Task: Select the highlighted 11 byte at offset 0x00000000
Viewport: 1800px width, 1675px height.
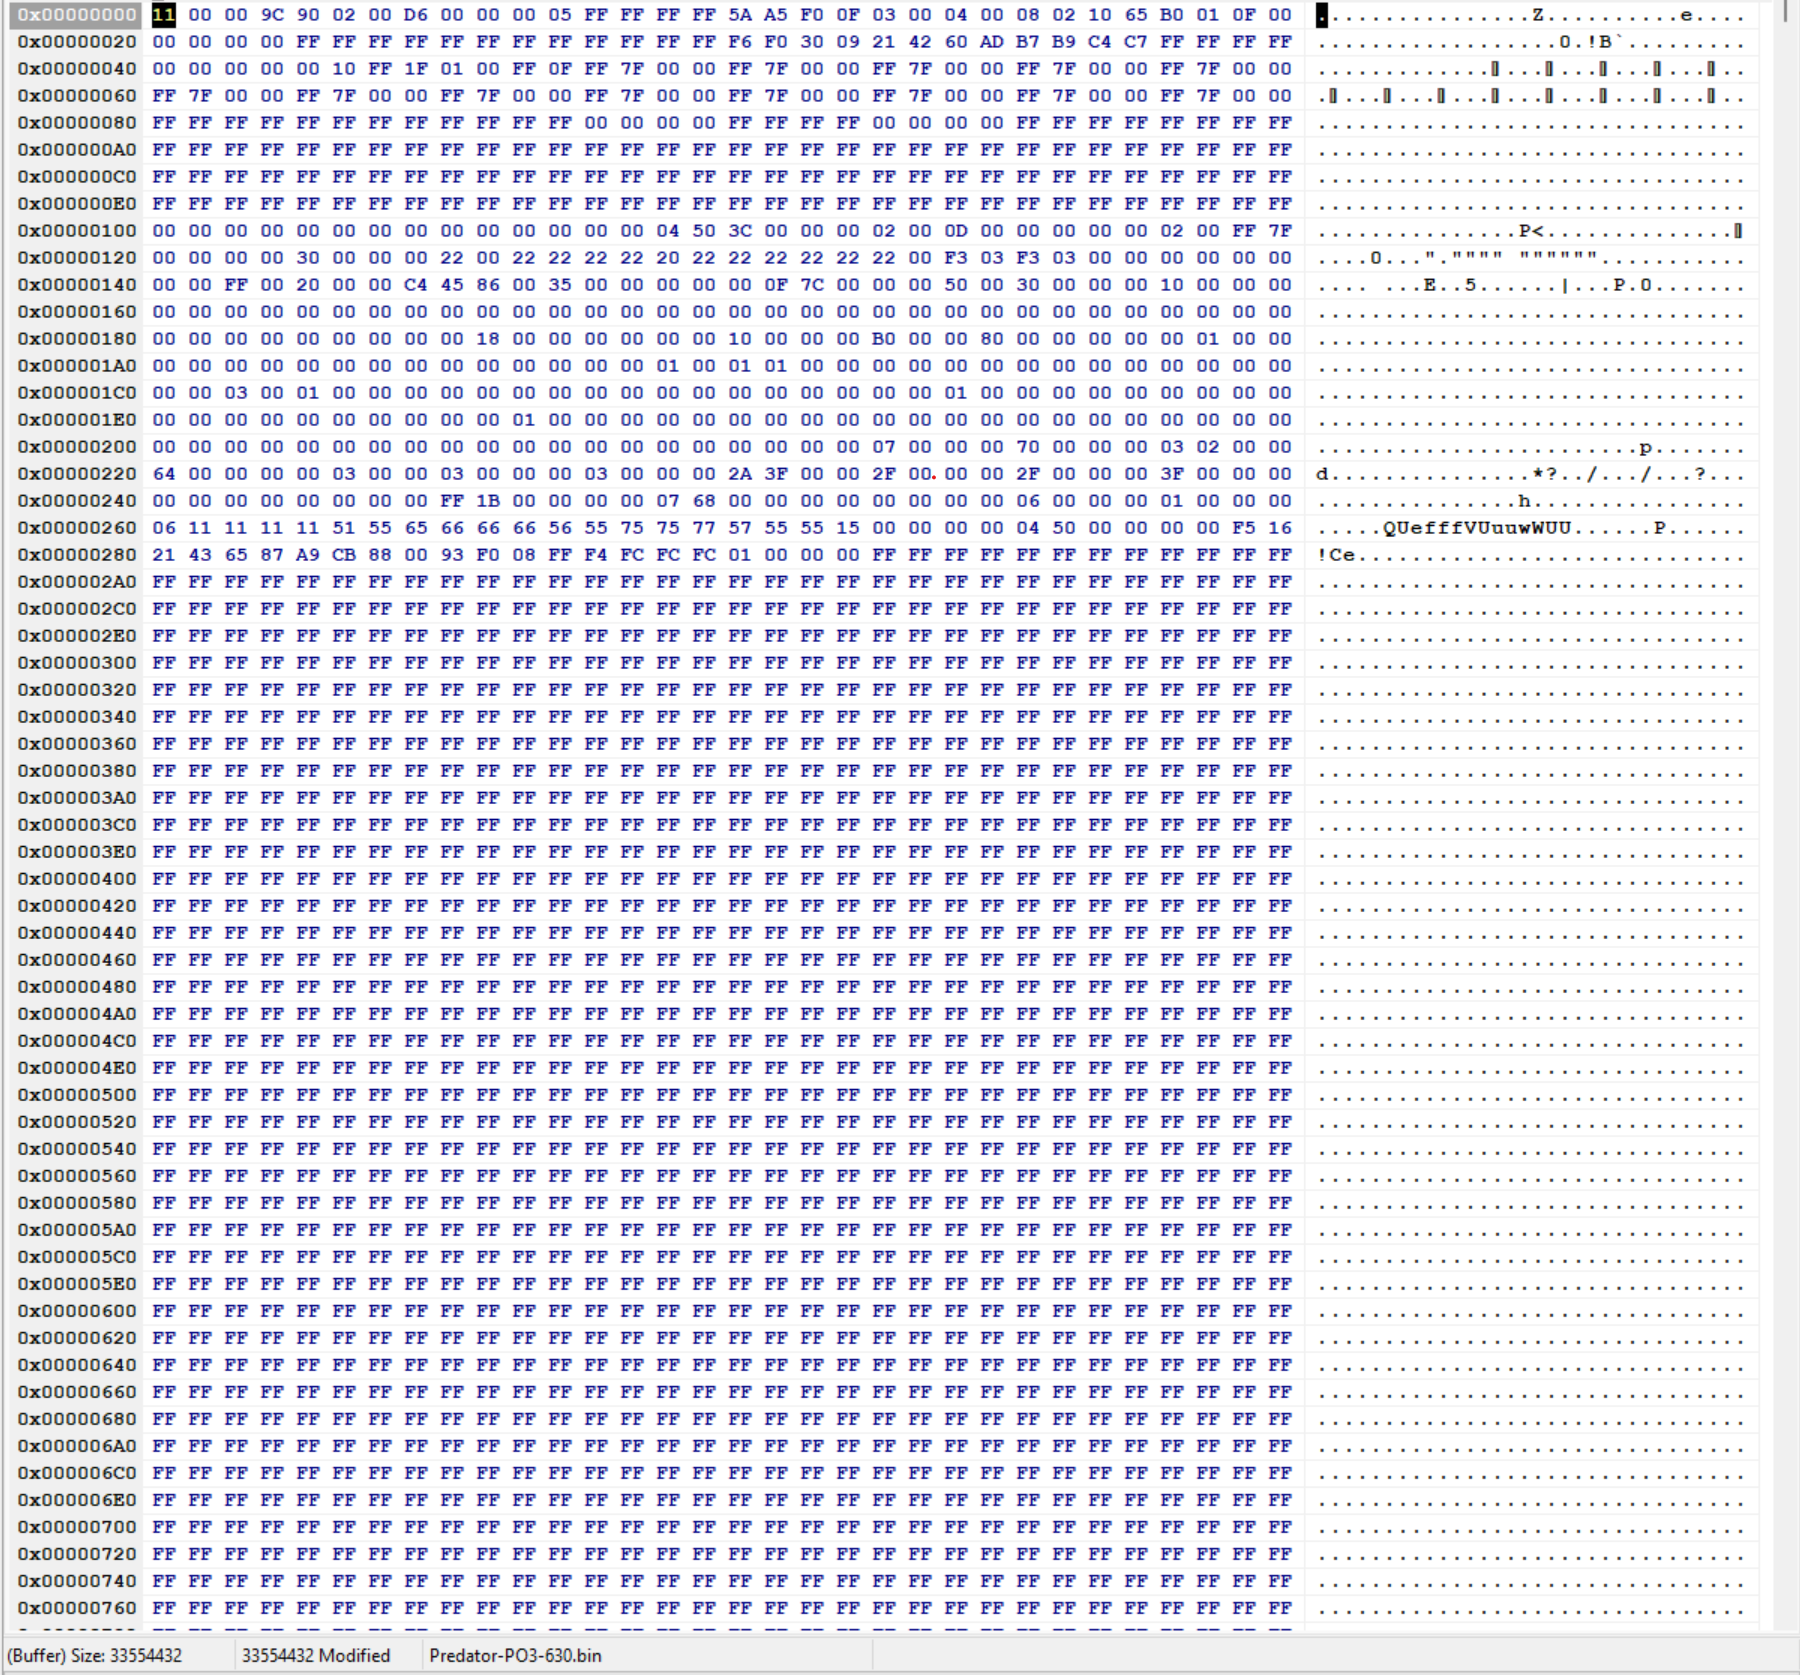Action: 164,15
